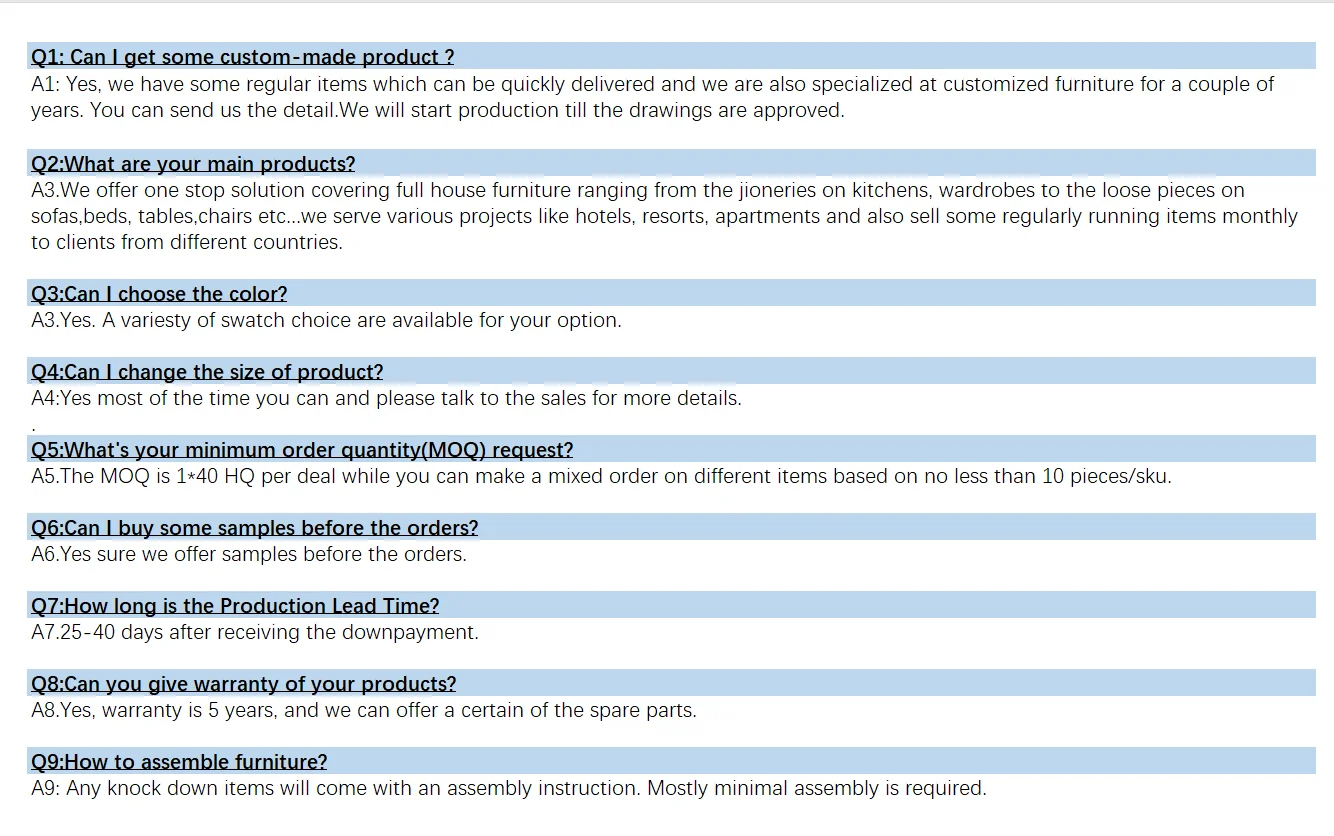Click the line starting 'A3.We offer one stop solution'
Screen dimensions: 1334x836
tap(637, 190)
